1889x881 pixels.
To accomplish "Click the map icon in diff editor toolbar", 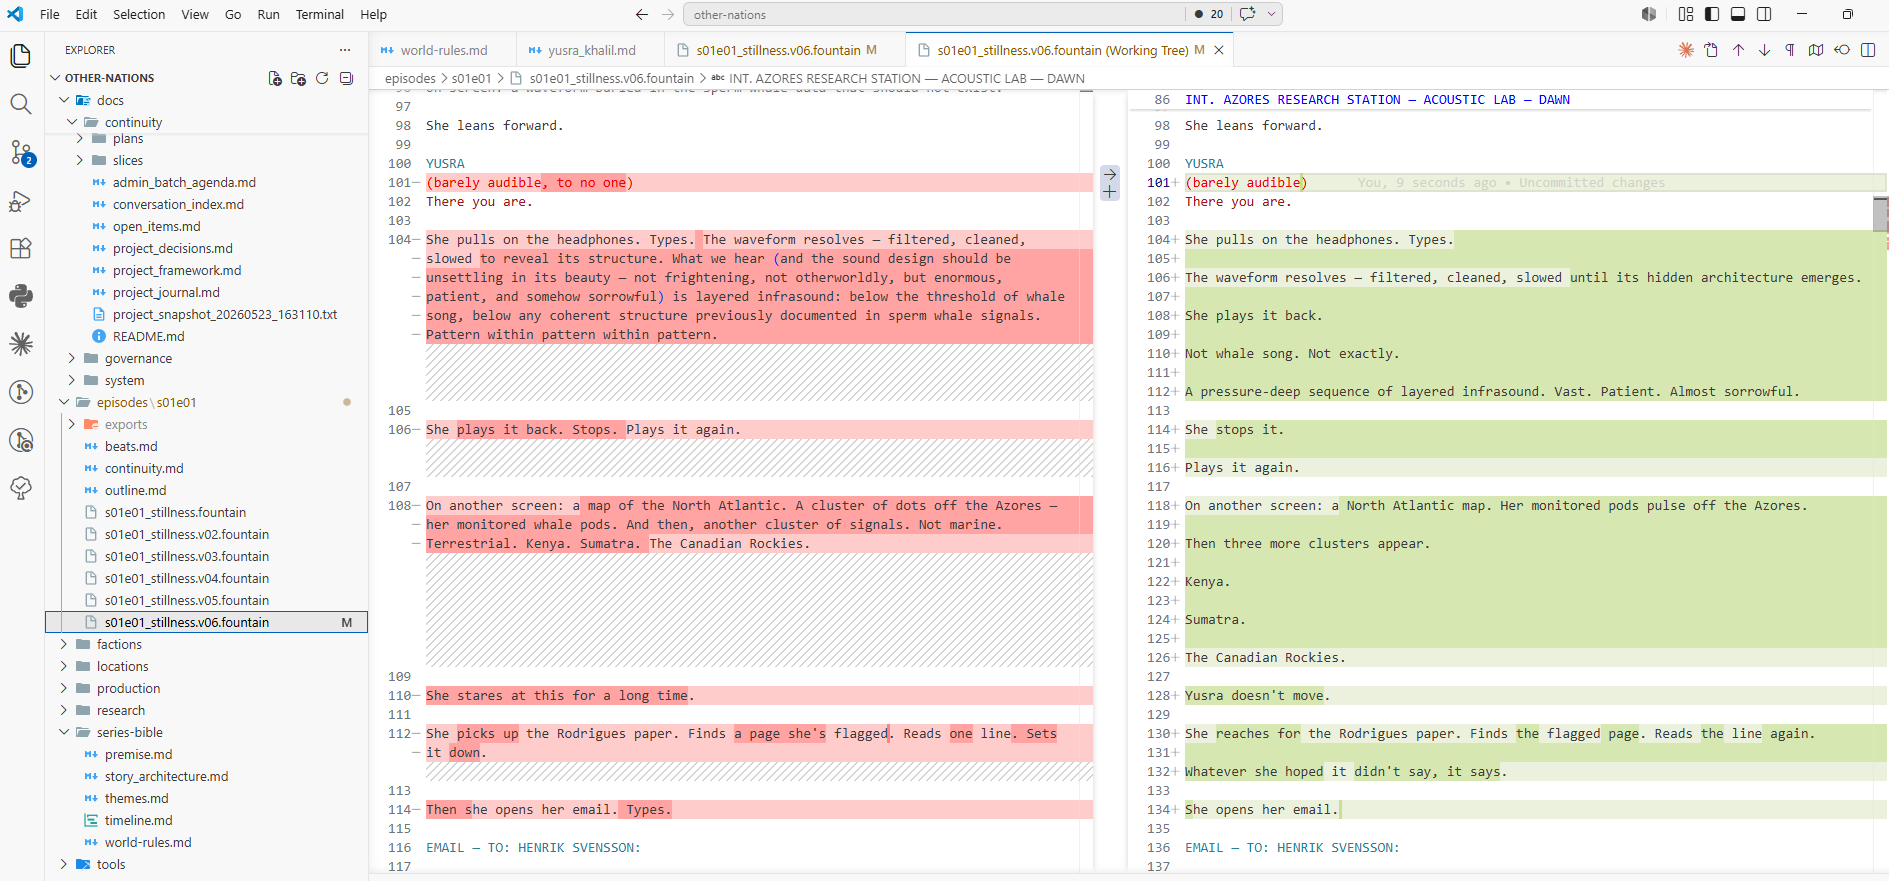I will pyautogui.click(x=1816, y=50).
